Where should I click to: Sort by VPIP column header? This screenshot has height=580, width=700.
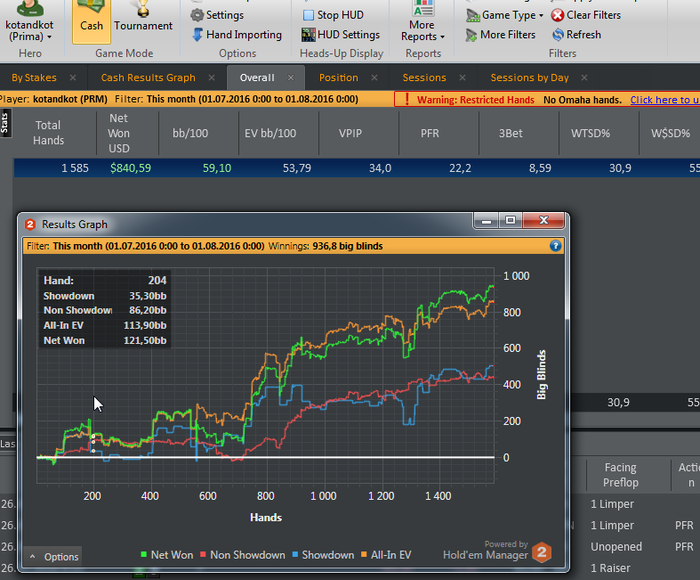click(x=350, y=133)
